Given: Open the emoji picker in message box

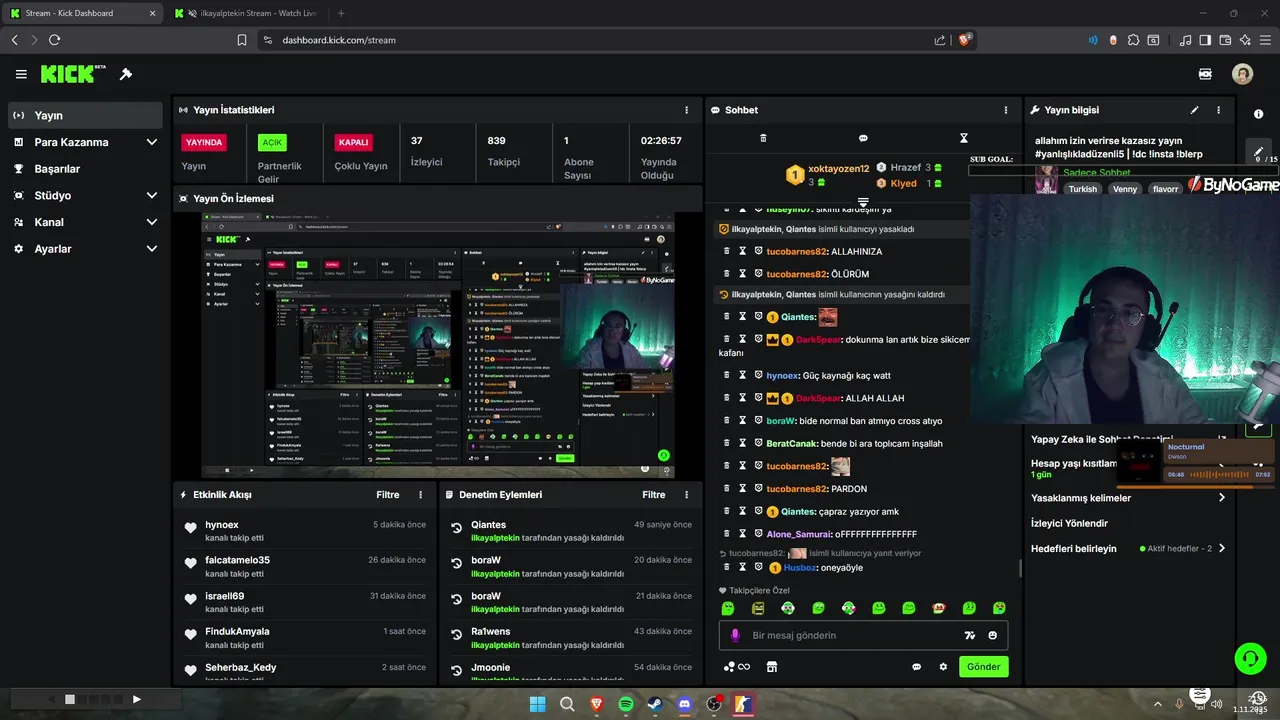Looking at the screenshot, I should (993, 635).
